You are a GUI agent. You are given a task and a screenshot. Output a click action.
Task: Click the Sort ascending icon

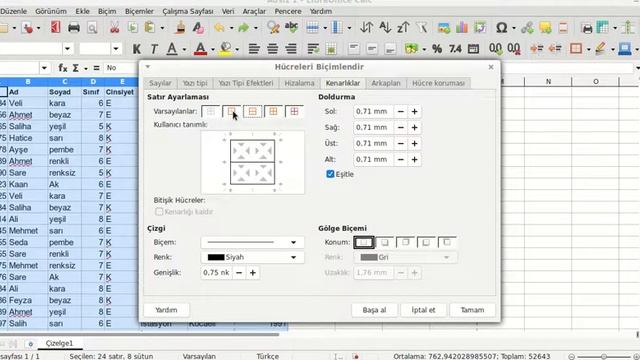coord(385,28)
